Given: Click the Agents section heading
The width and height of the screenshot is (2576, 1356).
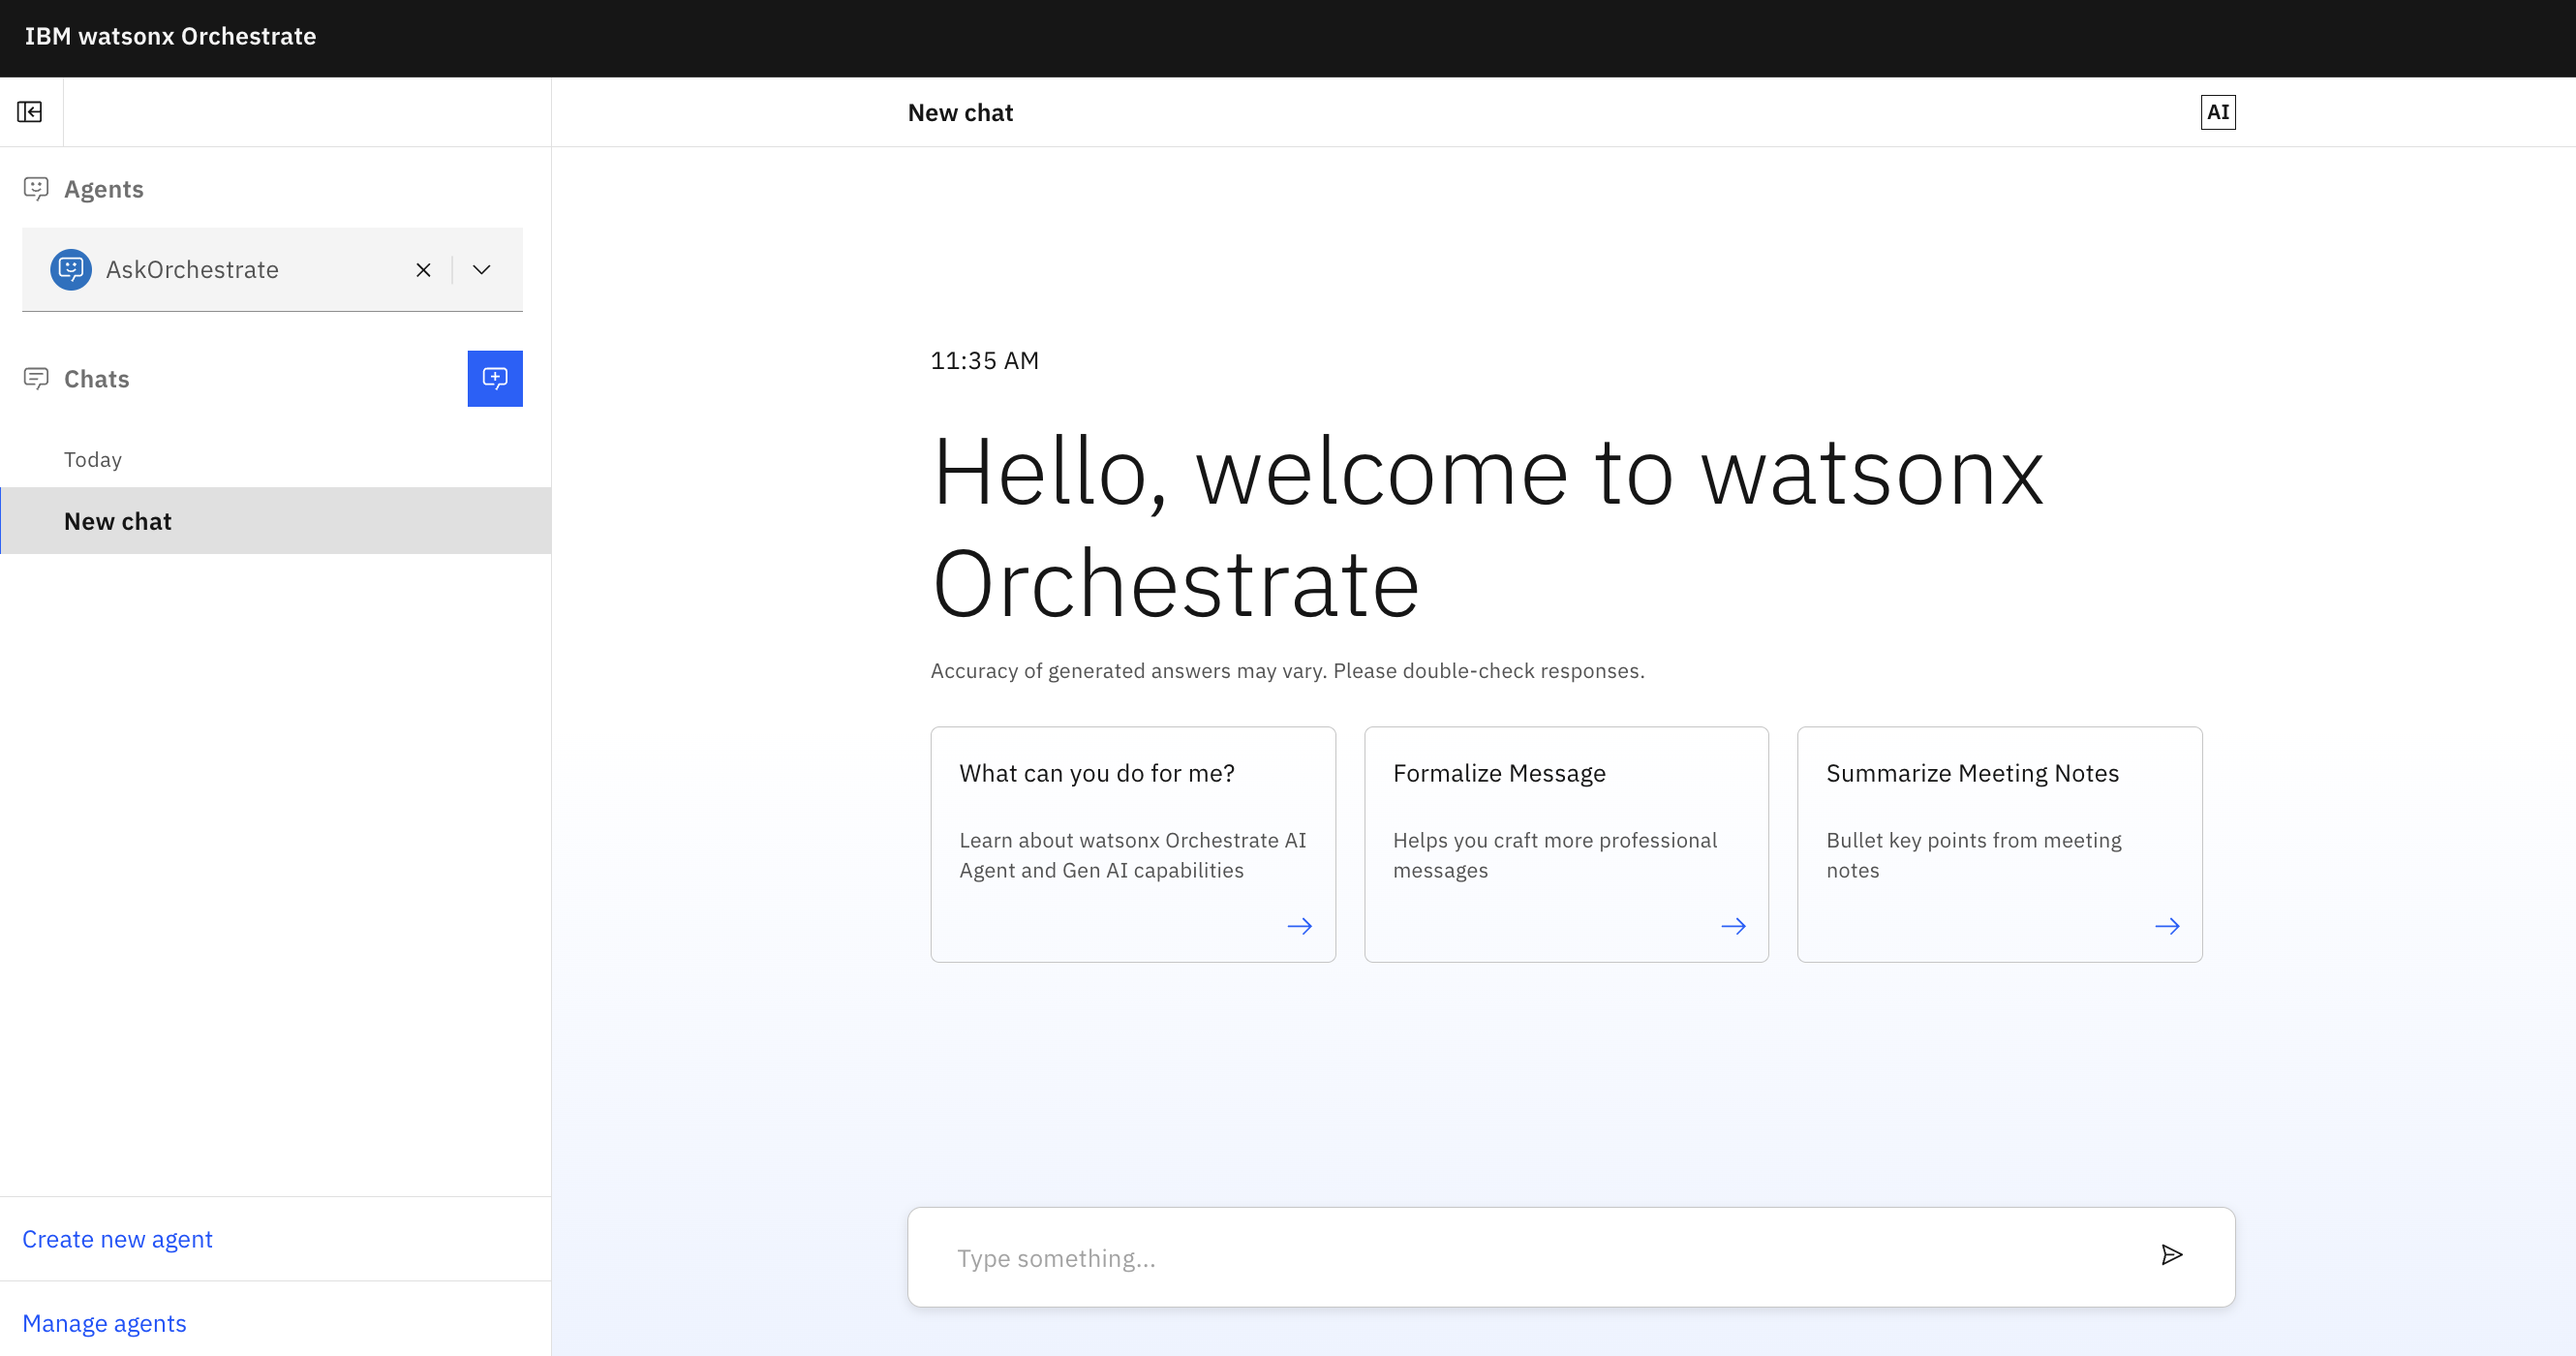Looking at the screenshot, I should point(104,189).
